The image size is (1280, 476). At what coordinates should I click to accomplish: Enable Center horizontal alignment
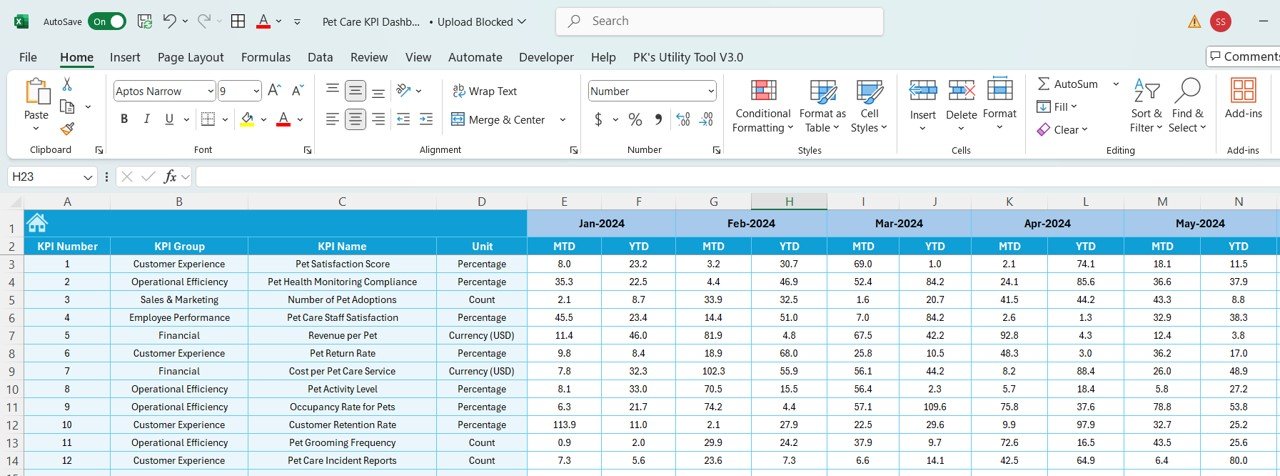click(355, 119)
